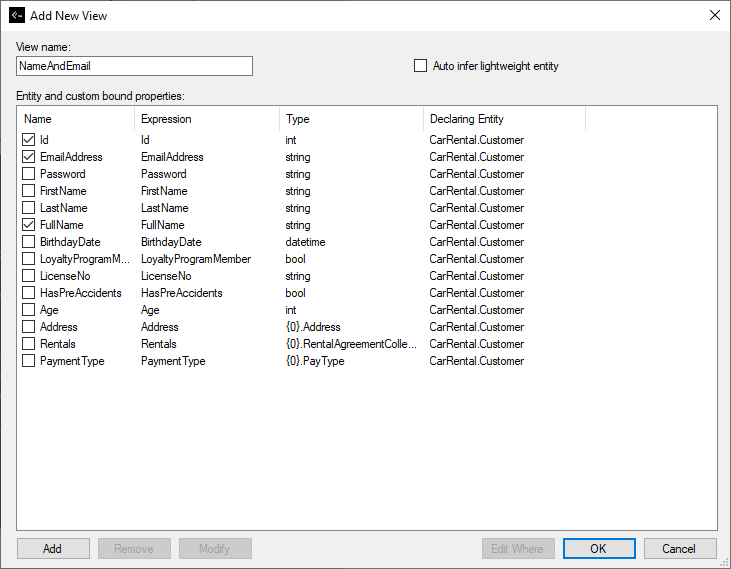Screen dimensions: 731x569
Task: Click 'string' type in the LastName row
Action: point(297,208)
